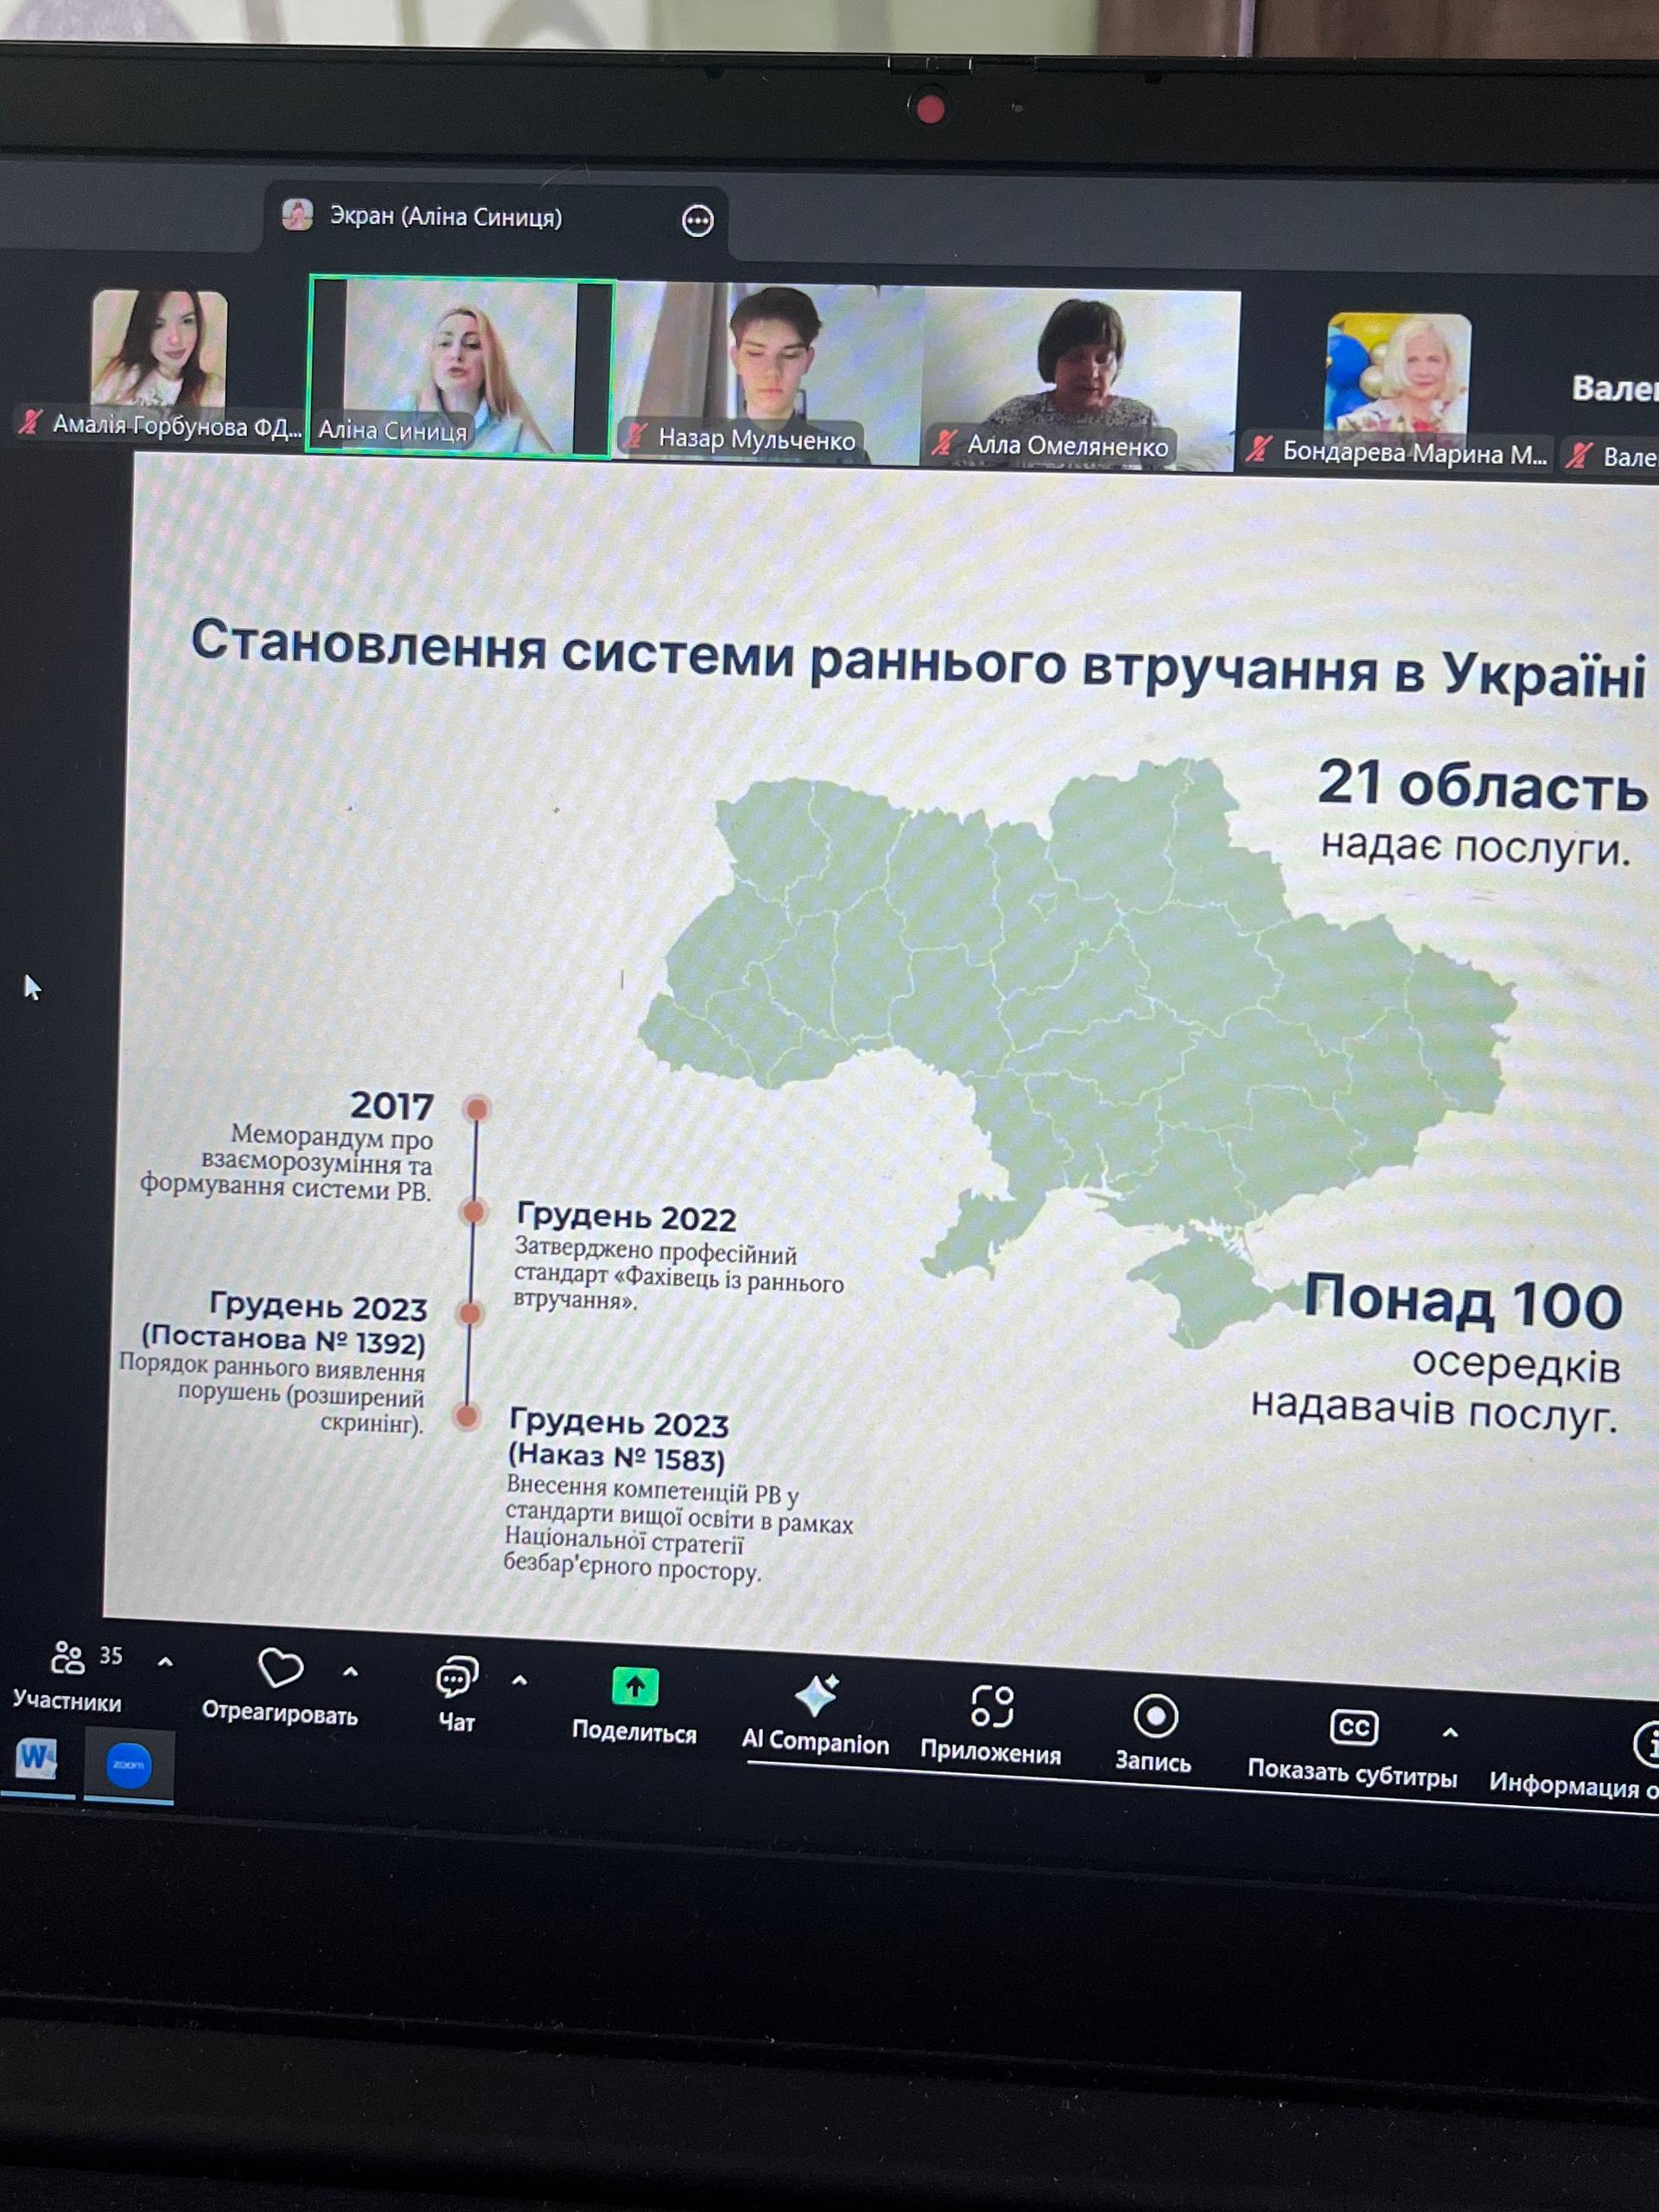
Task: Toggle Показать субтитры captions
Action: point(1353,1730)
